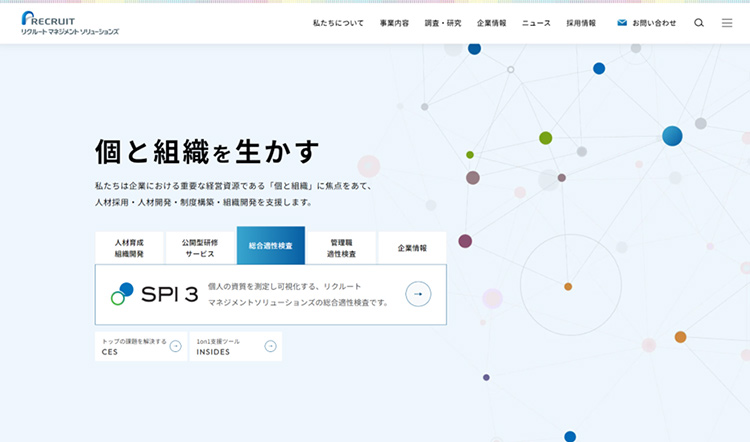
Task: Click the envelope icon beside お問い合わせ
Action: tap(622, 22)
